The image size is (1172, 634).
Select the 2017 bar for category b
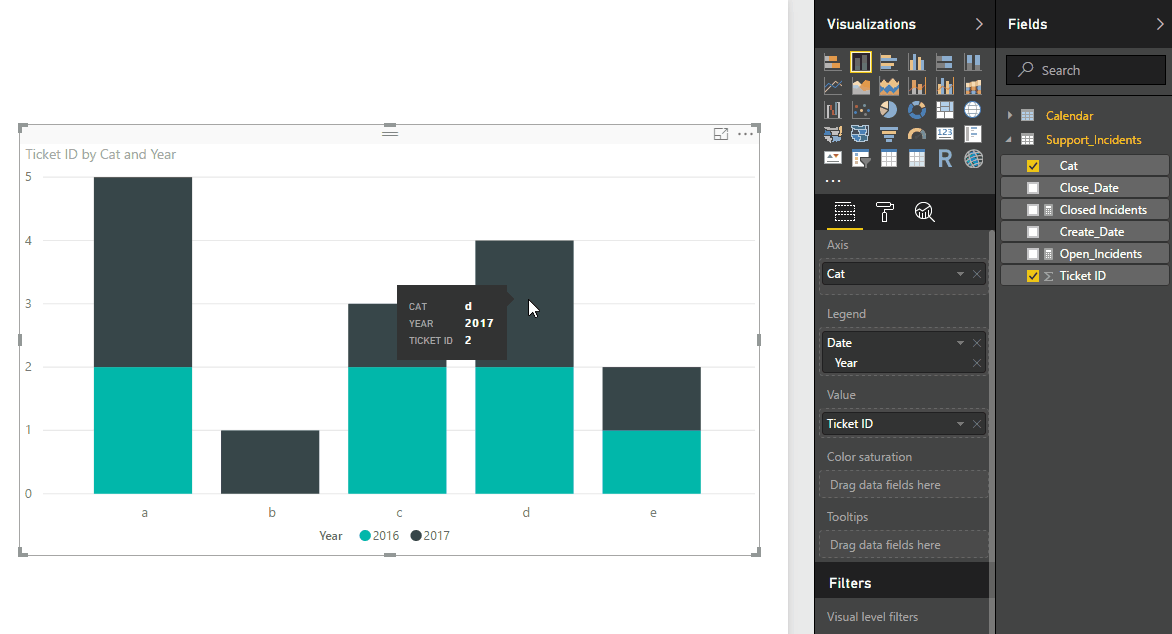click(x=270, y=462)
